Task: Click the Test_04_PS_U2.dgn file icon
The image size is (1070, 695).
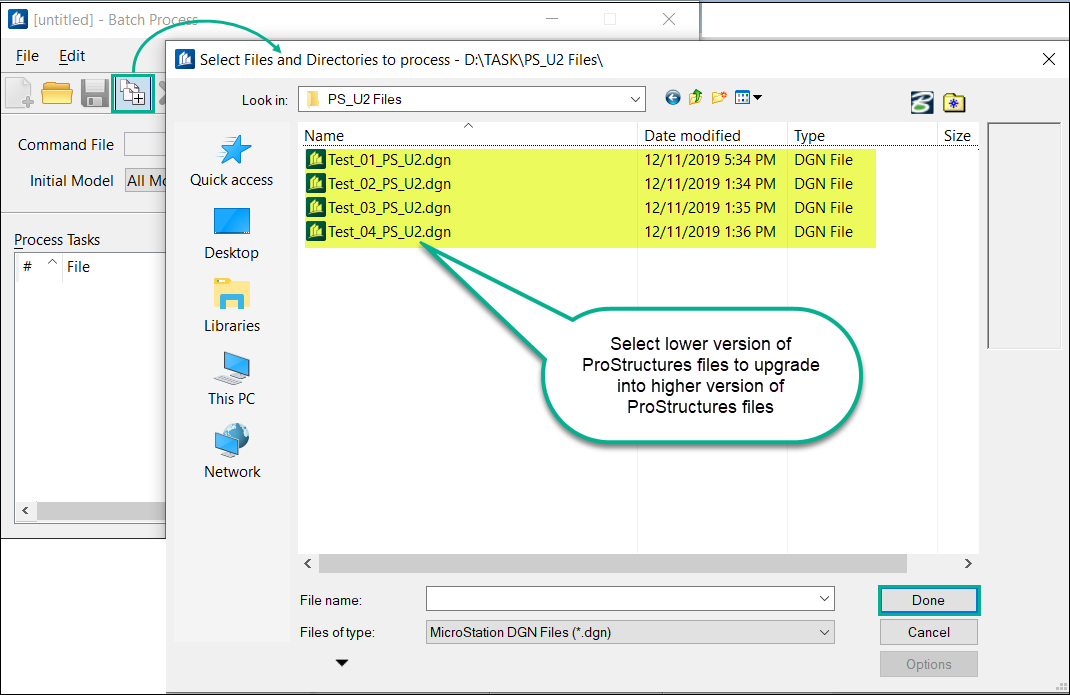Action: tap(315, 231)
